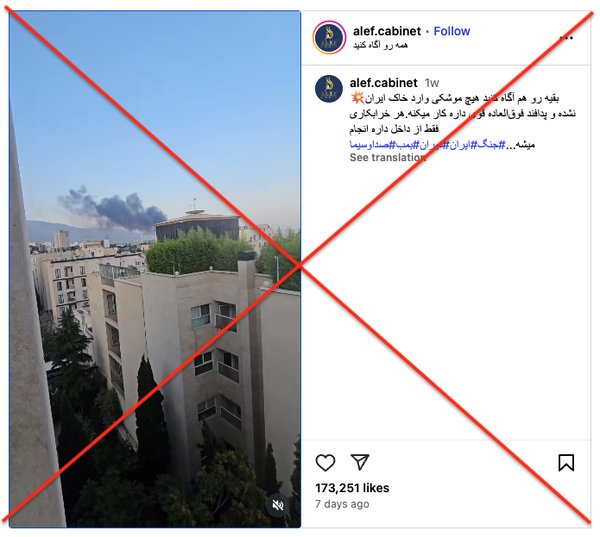Click the 7 days ago timestamp

tap(342, 504)
